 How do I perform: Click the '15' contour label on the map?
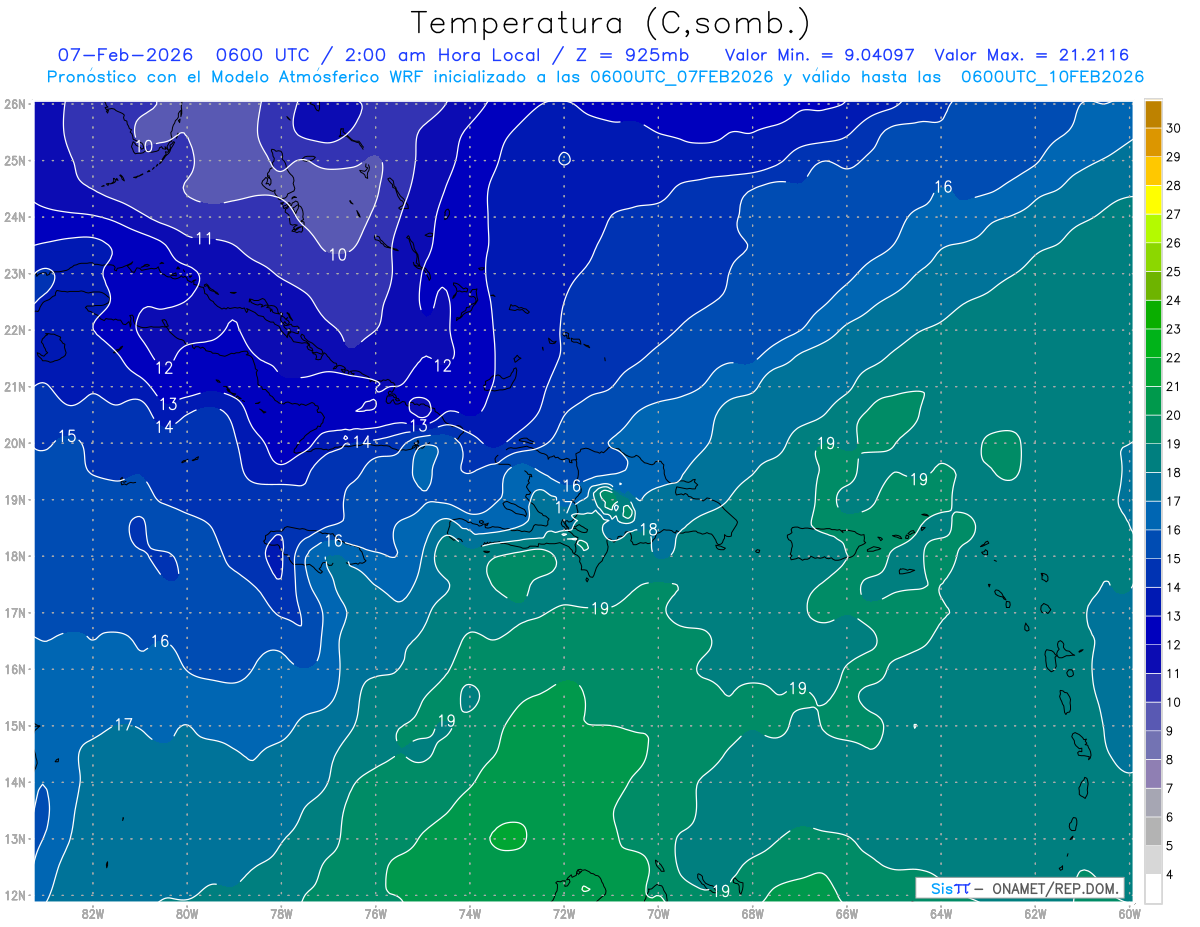68,436
